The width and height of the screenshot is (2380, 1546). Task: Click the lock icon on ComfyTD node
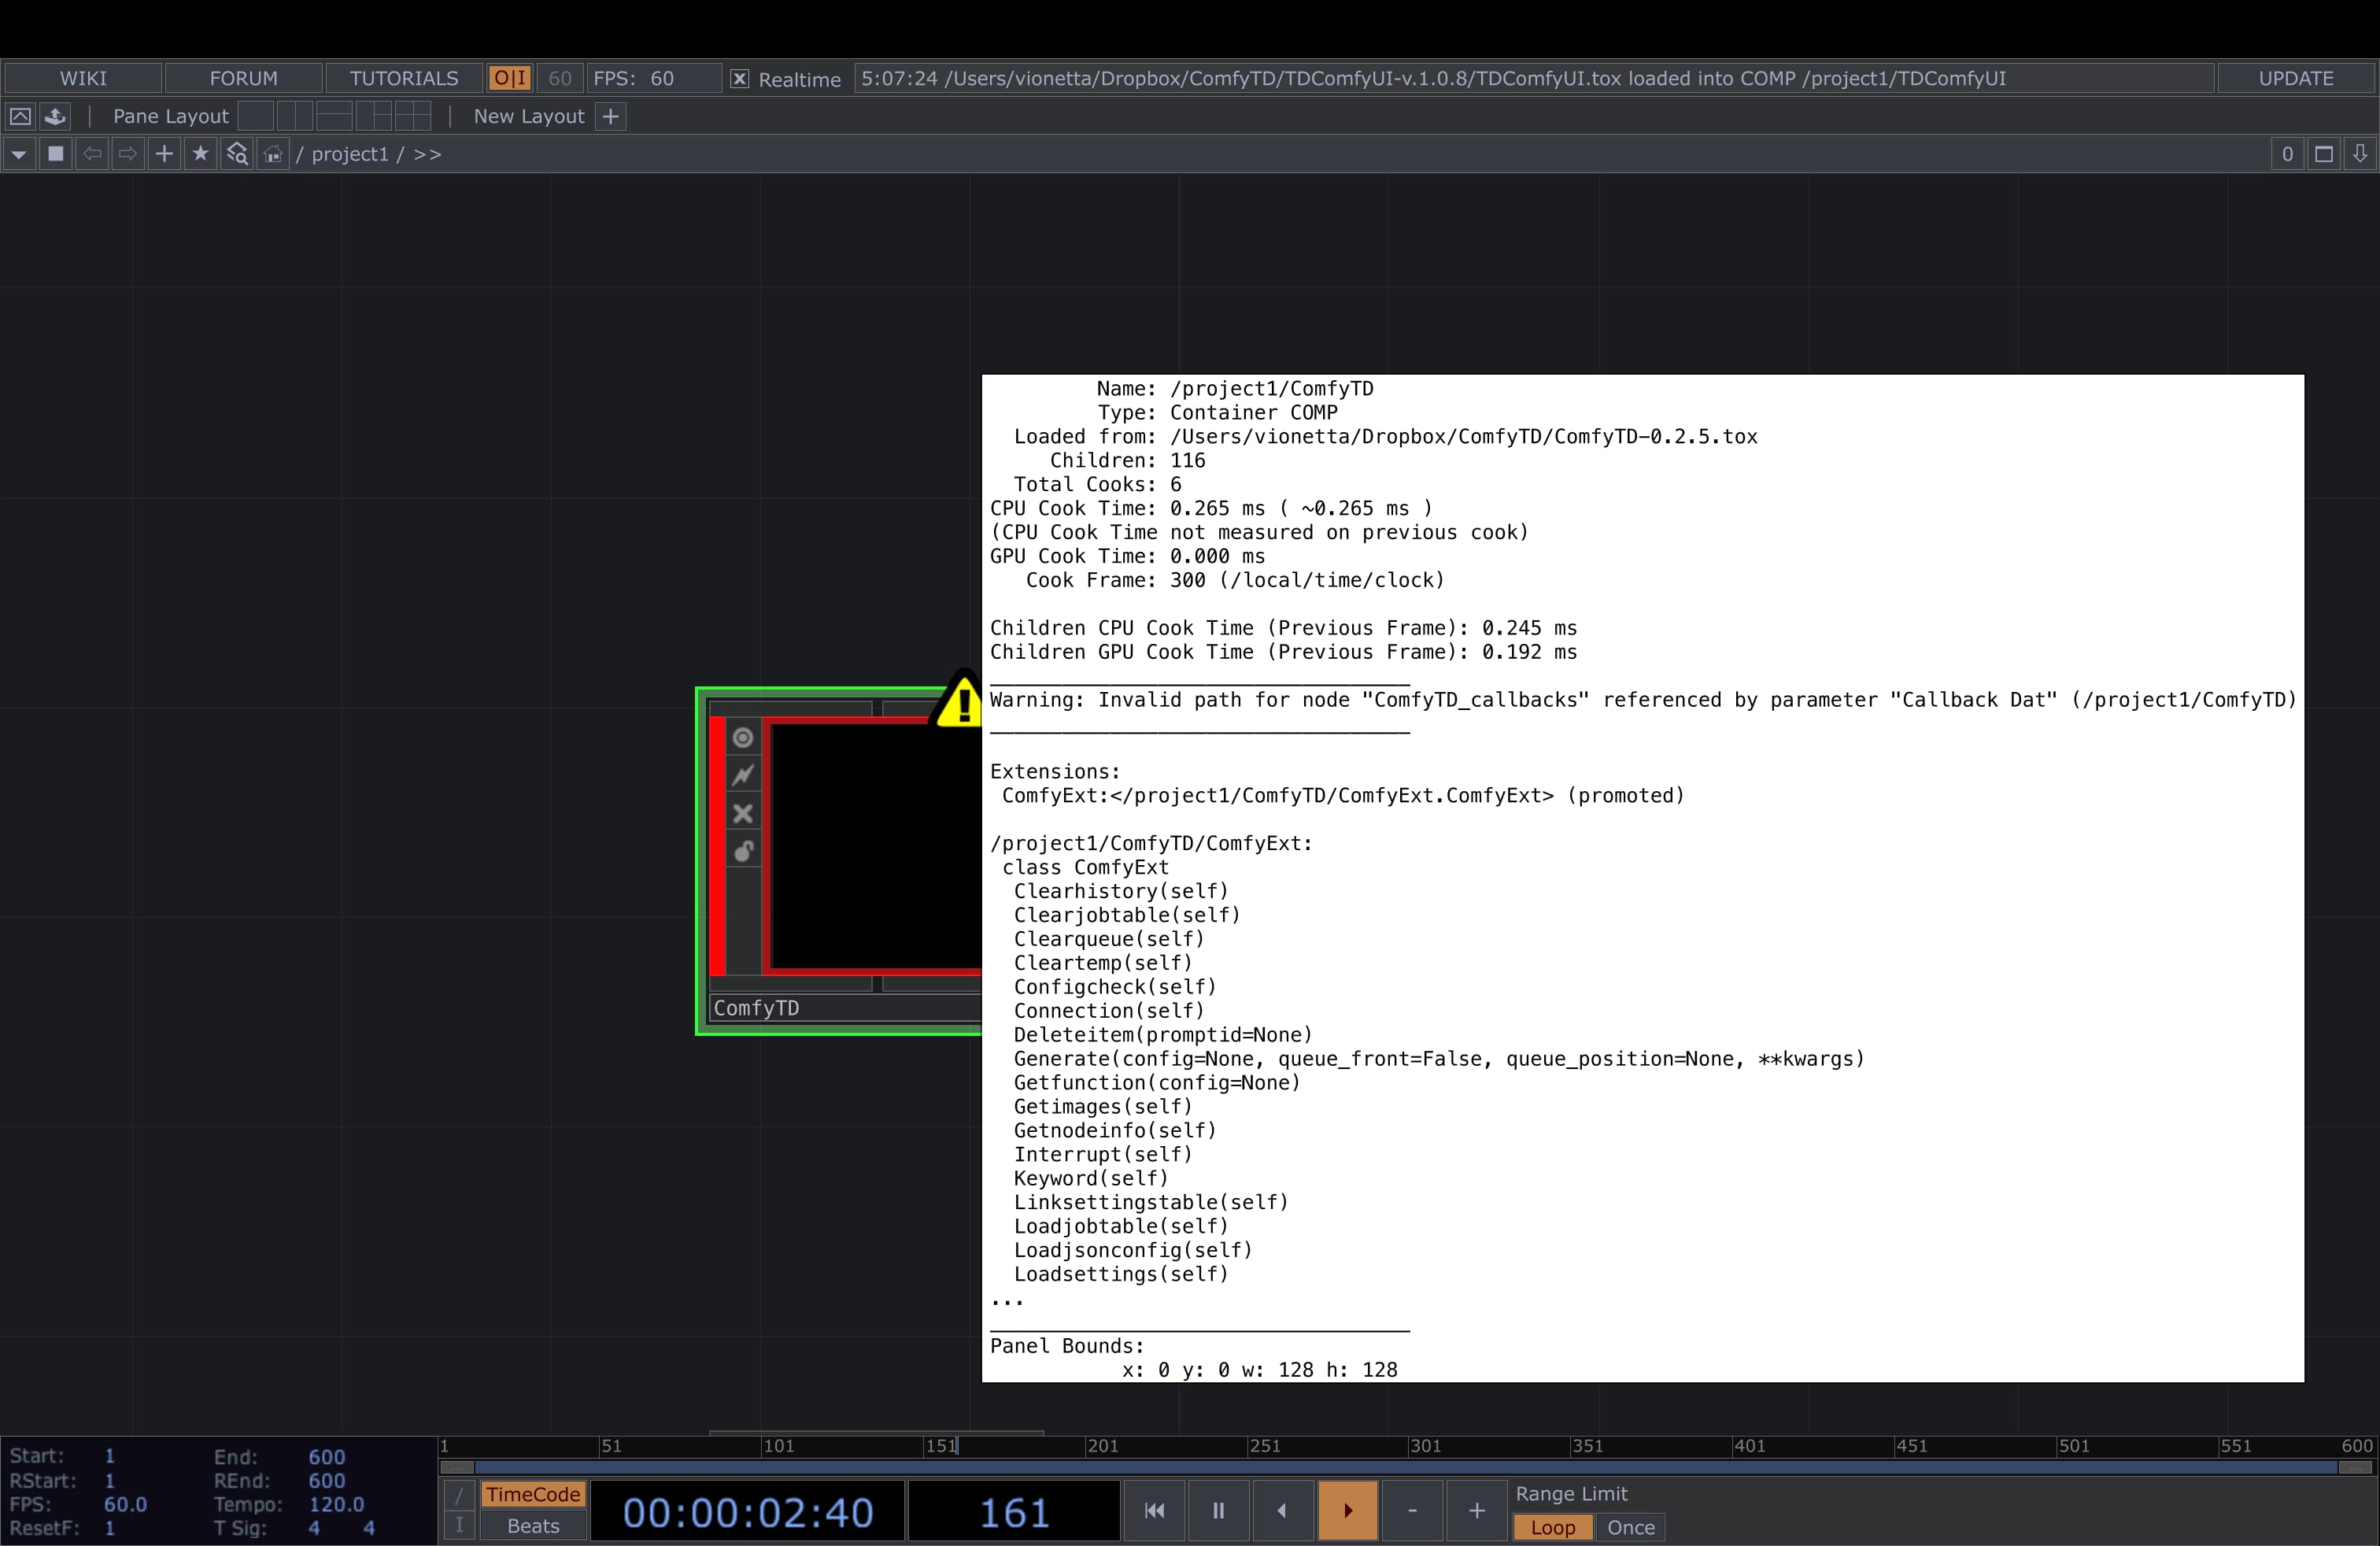pyautogui.click(x=742, y=851)
